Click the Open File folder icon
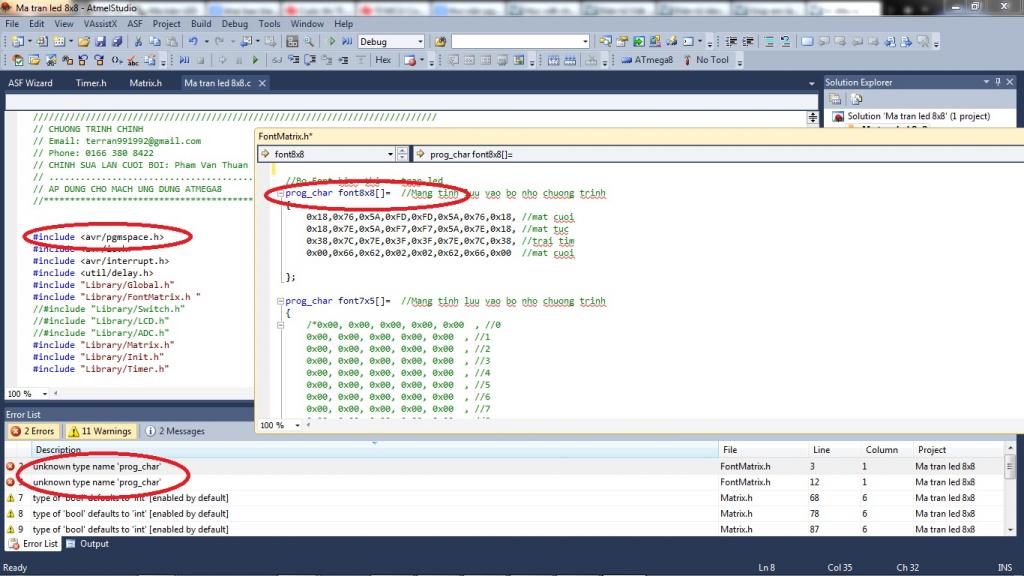 (x=85, y=42)
